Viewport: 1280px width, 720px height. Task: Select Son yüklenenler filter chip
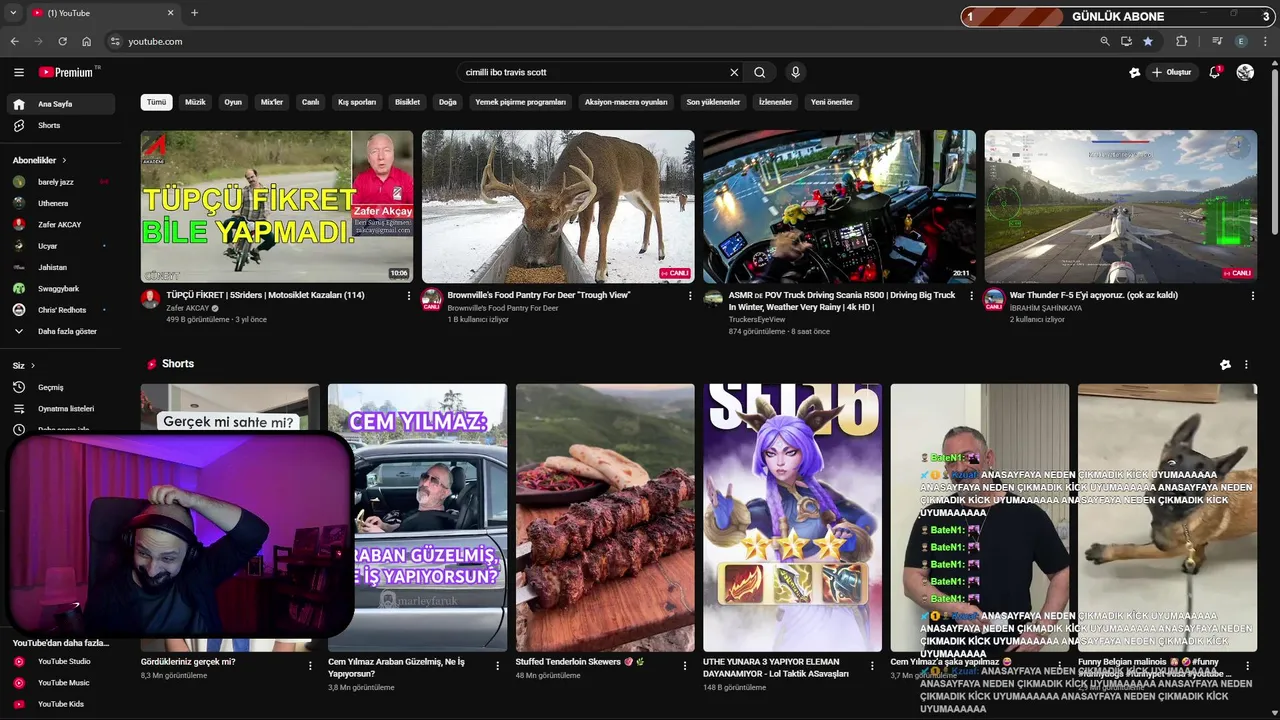click(713, 102)
